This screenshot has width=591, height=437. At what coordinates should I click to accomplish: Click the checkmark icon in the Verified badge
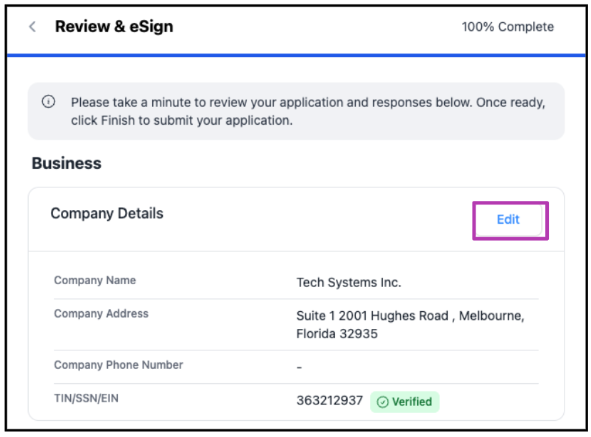[383, 402]
